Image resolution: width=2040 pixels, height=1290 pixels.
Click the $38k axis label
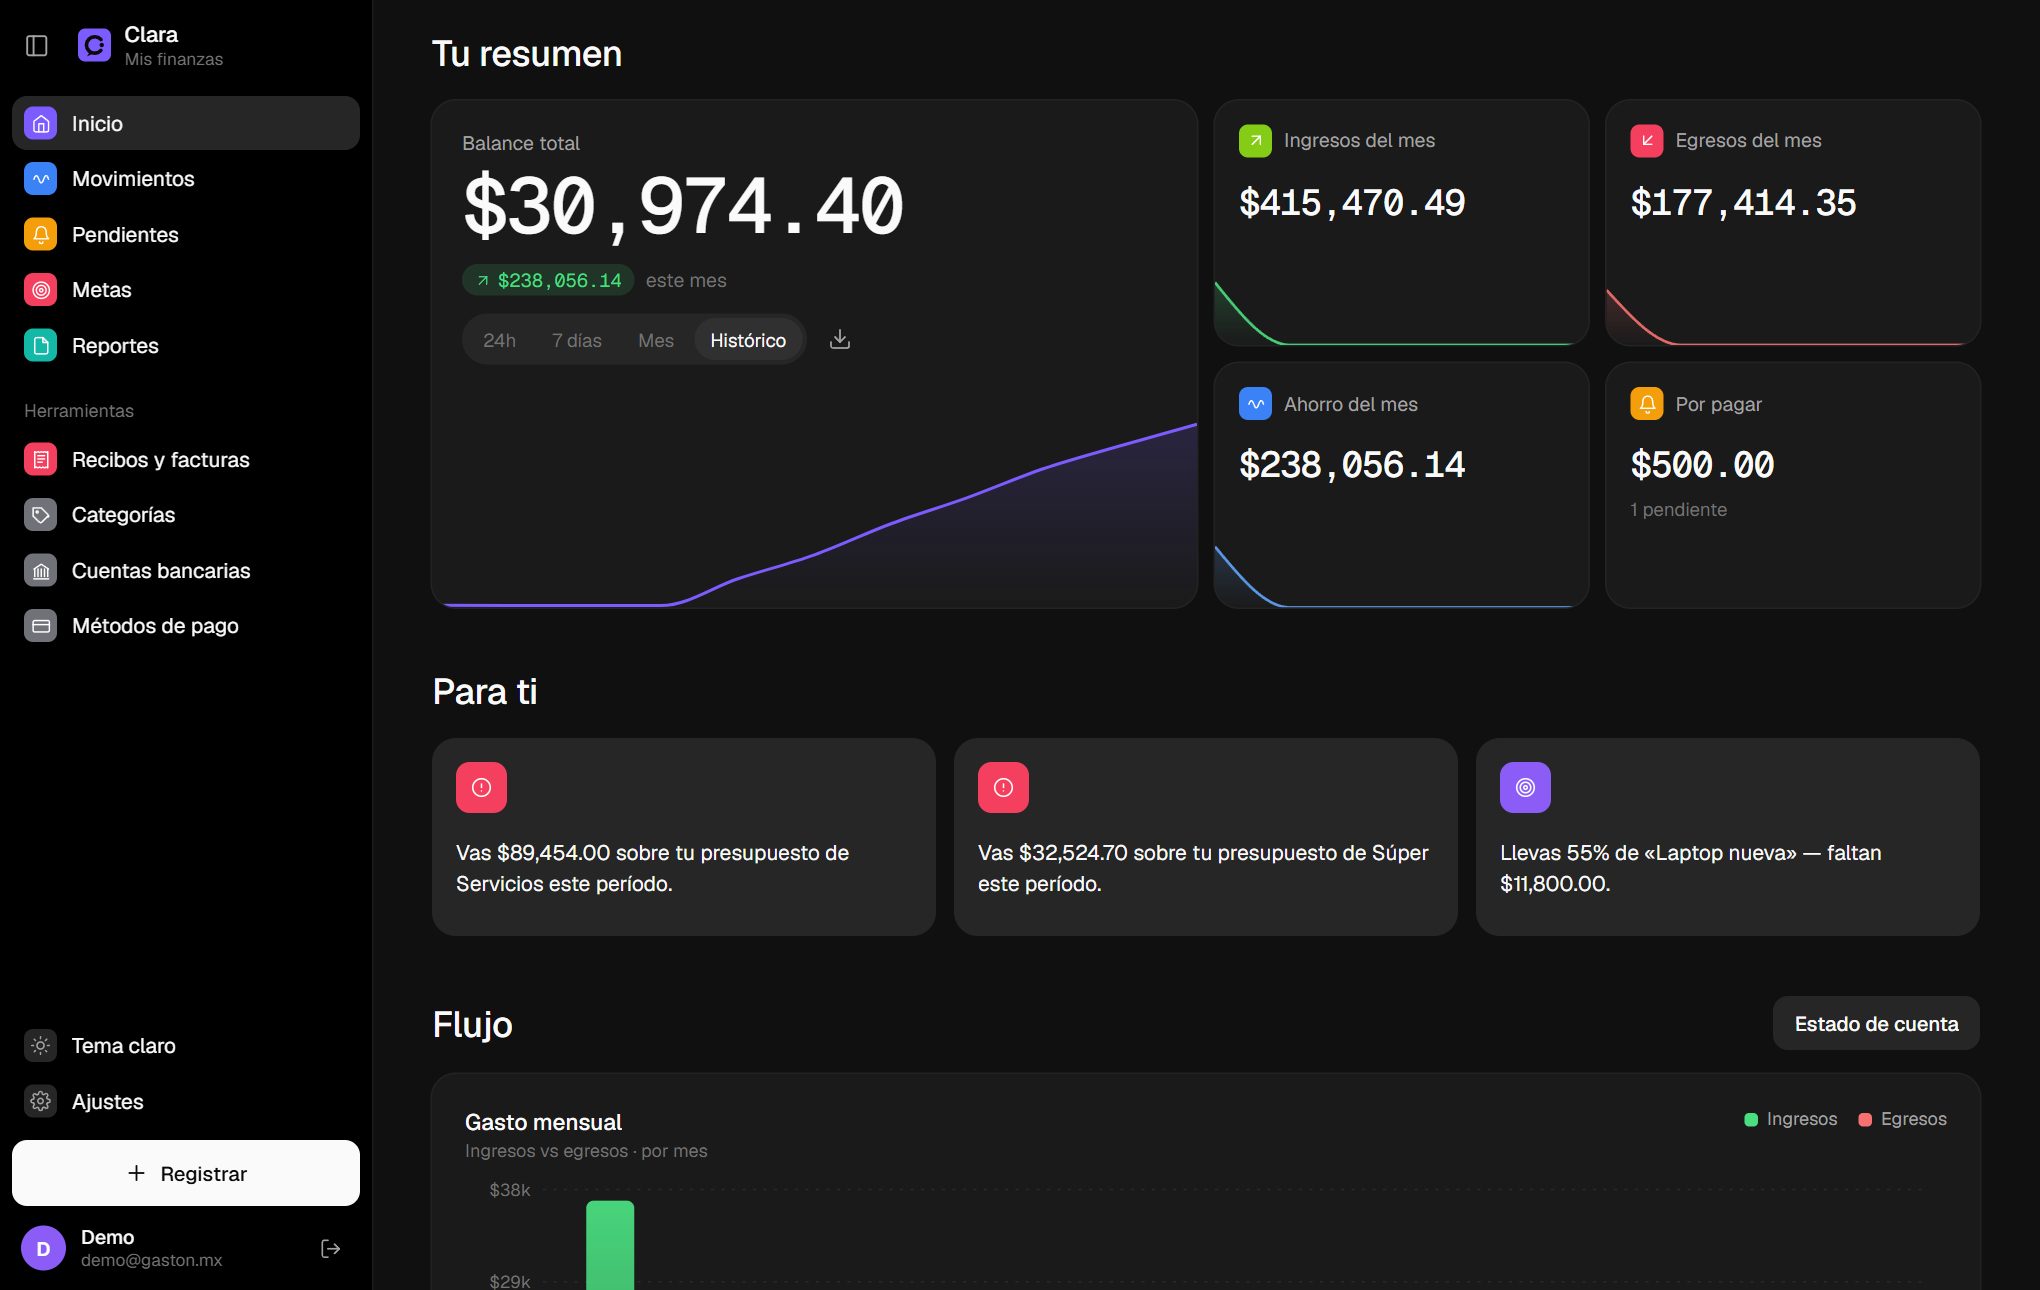click(x=509, y=1190)
